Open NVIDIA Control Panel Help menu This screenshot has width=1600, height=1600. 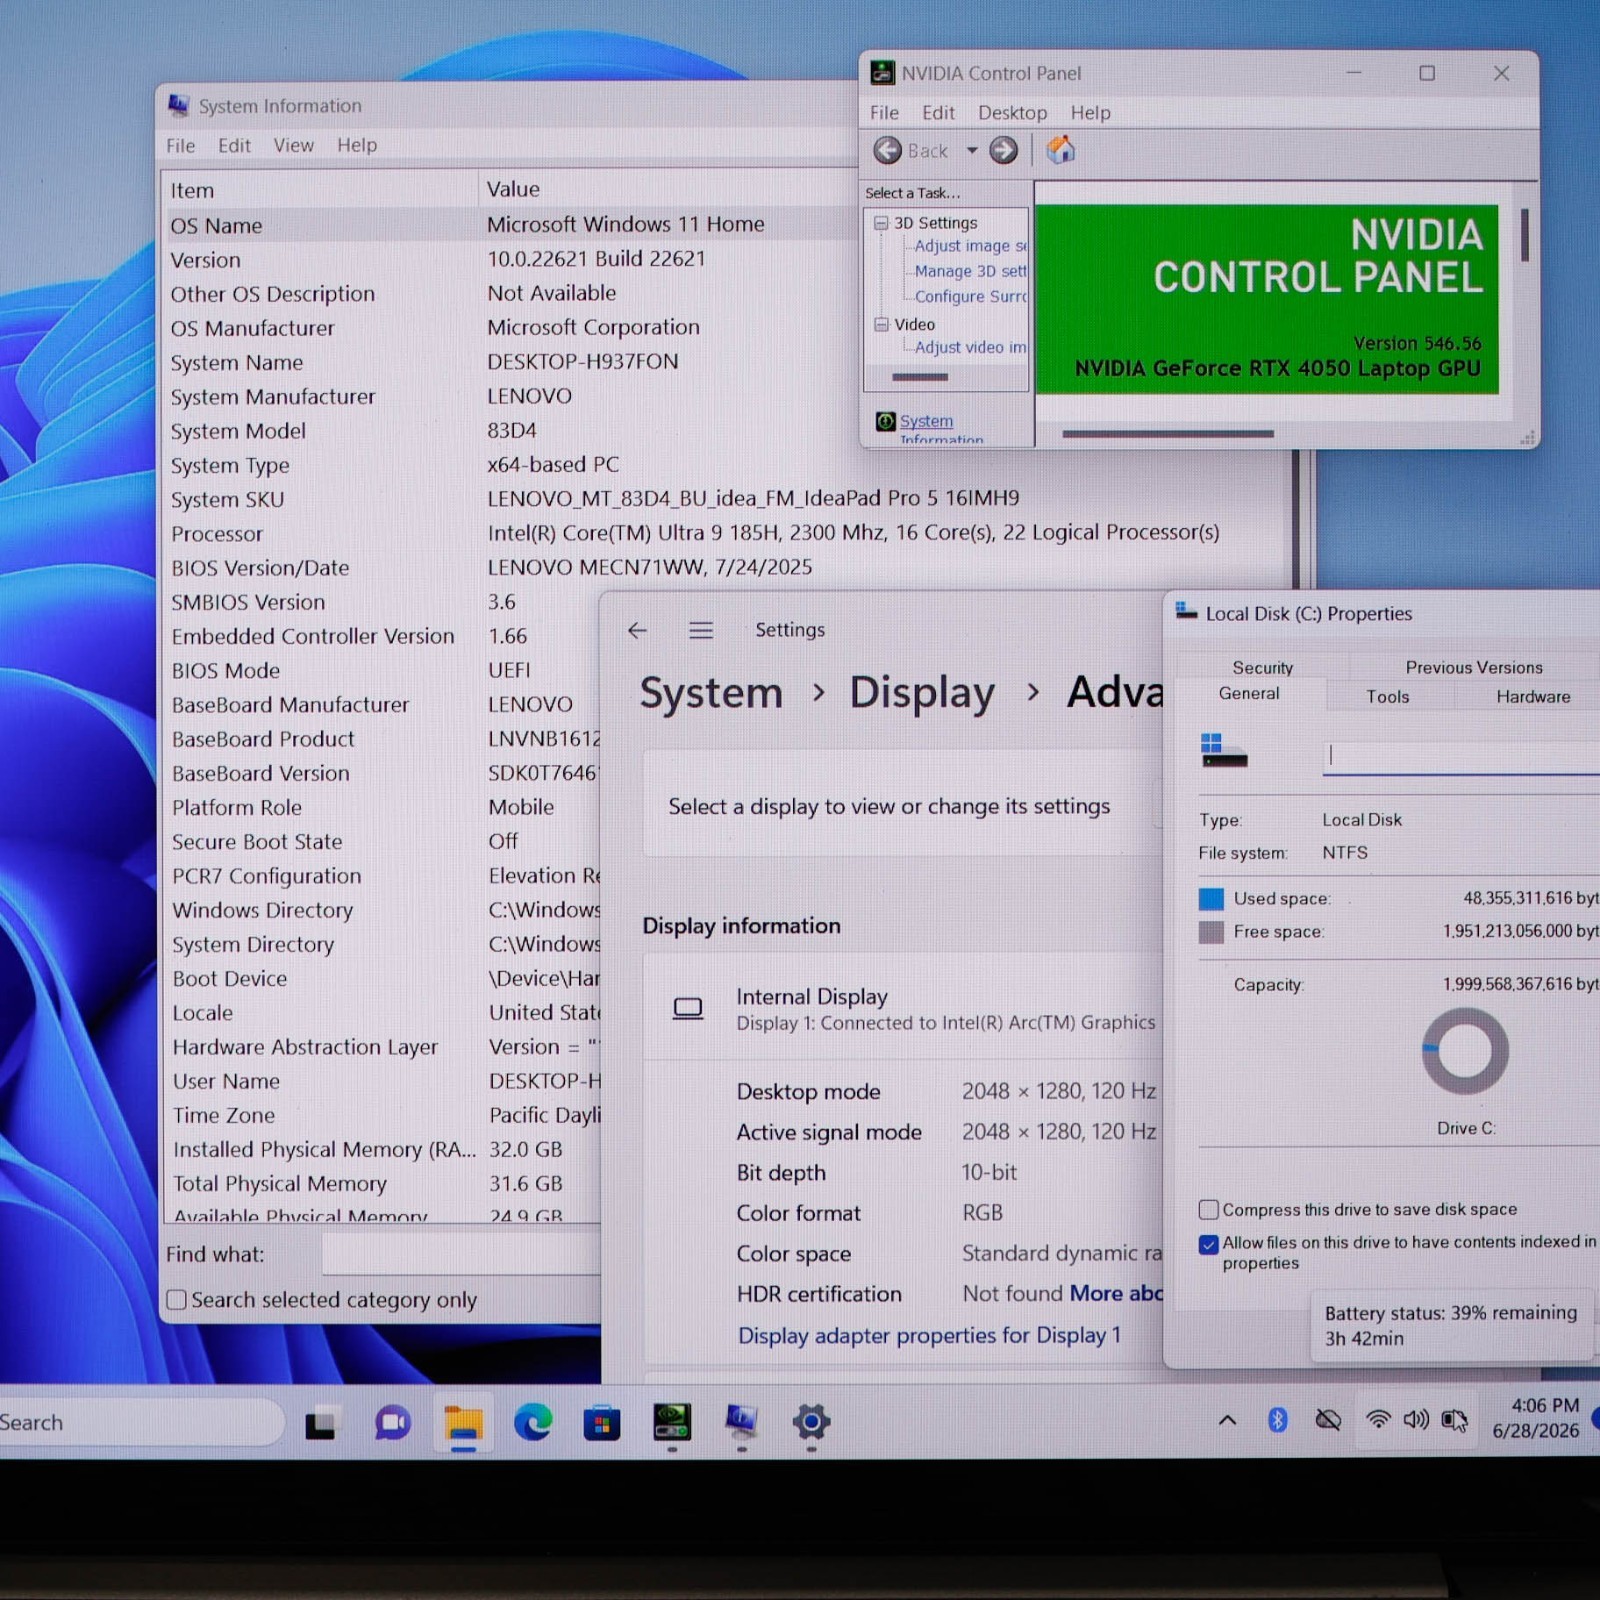1090,113
